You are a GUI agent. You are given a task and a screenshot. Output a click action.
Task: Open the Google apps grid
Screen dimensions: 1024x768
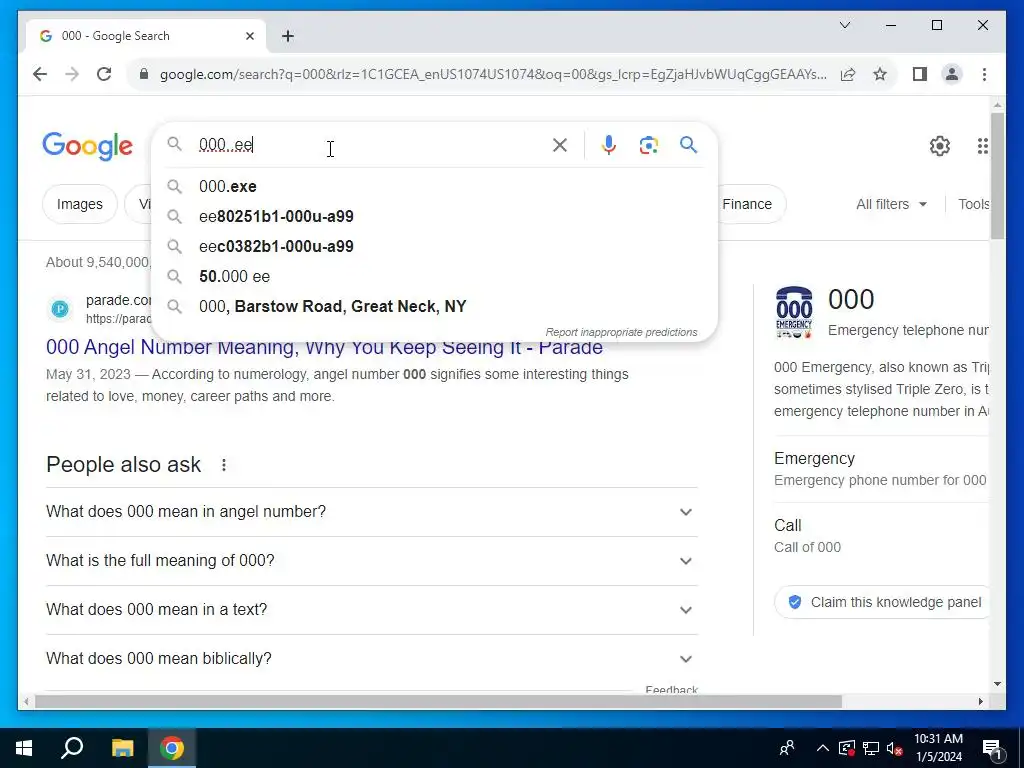[x=982, y=146]
